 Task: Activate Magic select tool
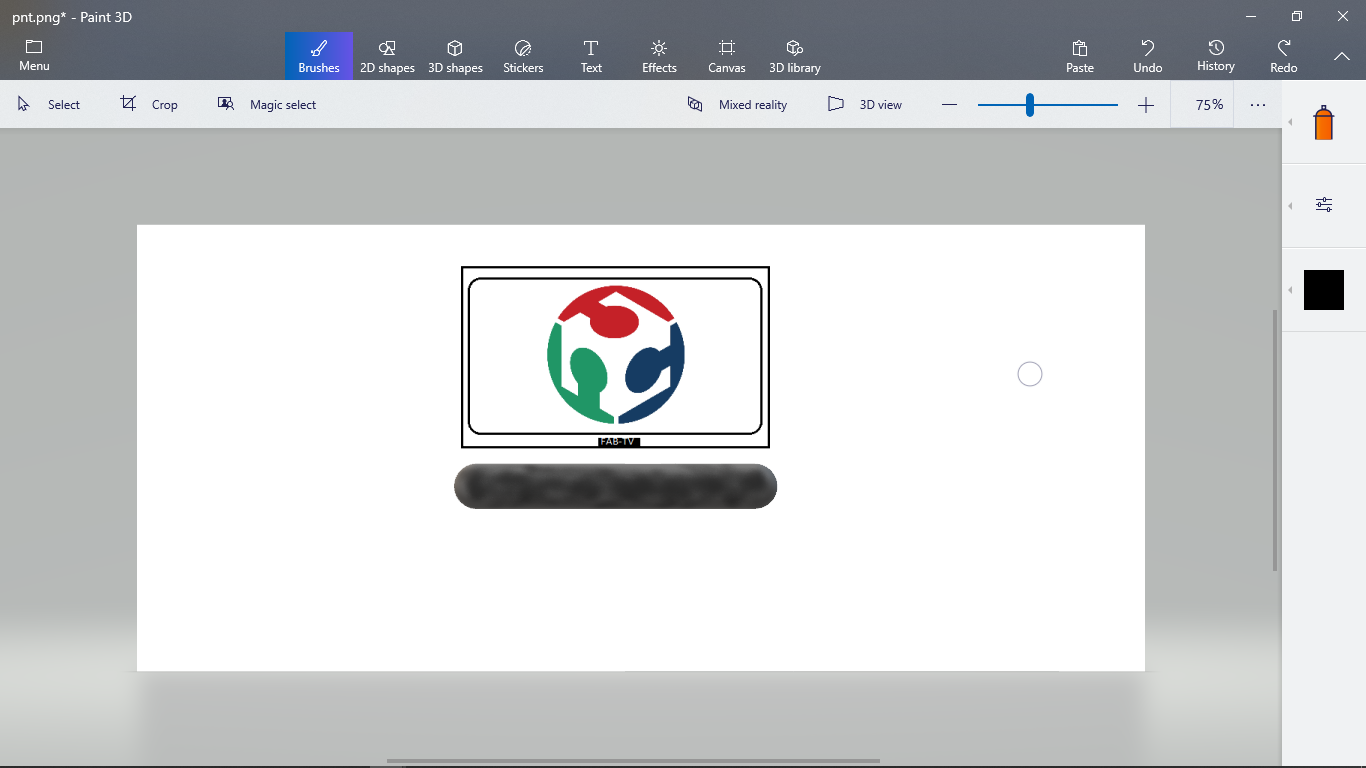[x=267, y=104]
